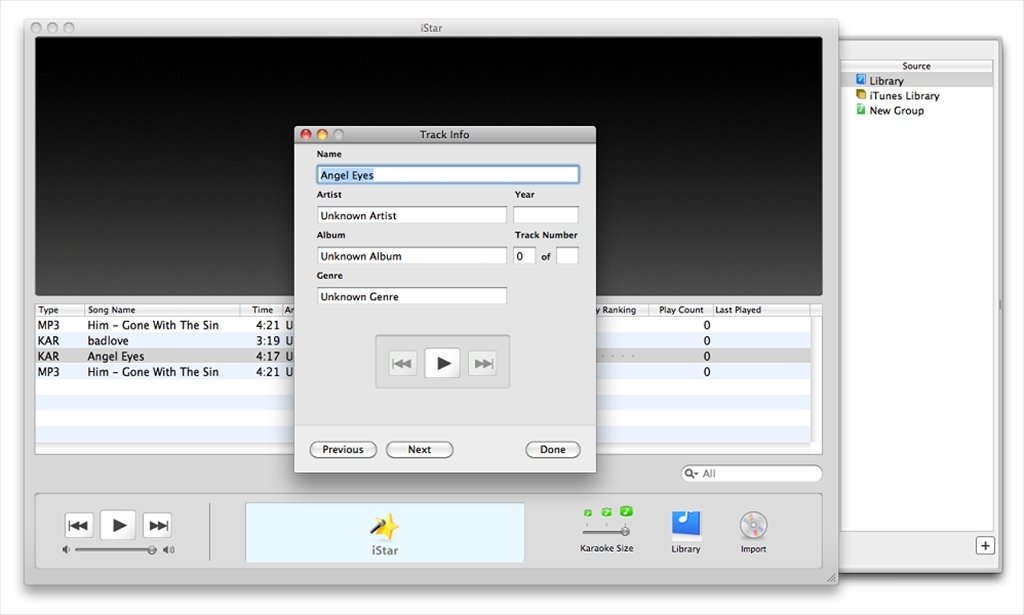Image resolution: width=1024 pixels, height=615 pixels.
Task: Sort by the Song Name column header
Action: point(161,309)
